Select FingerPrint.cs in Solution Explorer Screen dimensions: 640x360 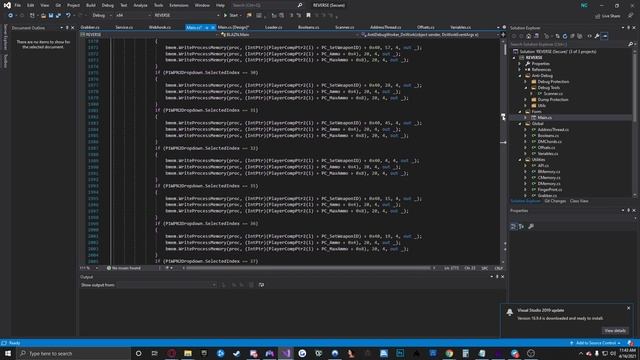pyautogui.click(x=549, y=189)
